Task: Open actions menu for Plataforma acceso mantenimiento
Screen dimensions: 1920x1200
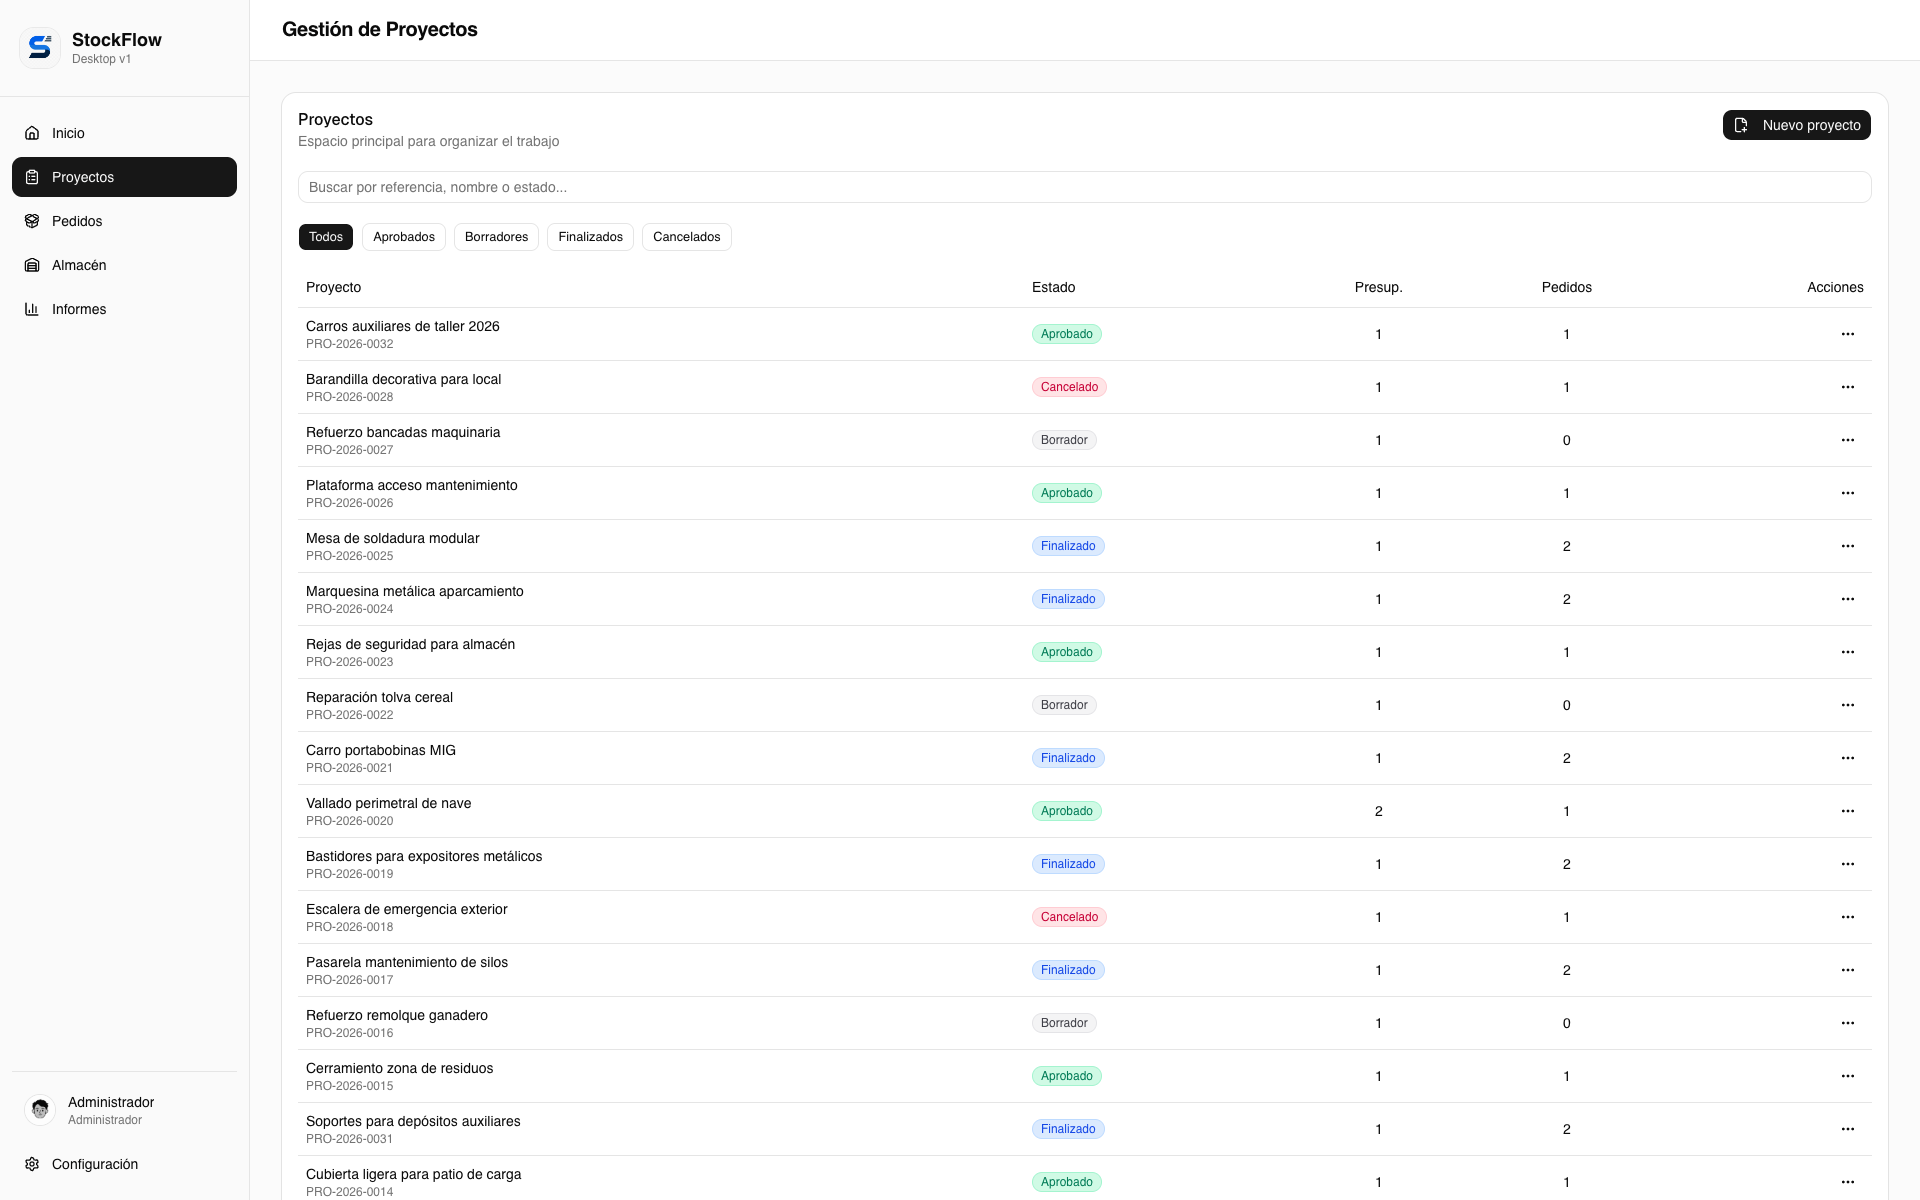Action: (1848, 493)
